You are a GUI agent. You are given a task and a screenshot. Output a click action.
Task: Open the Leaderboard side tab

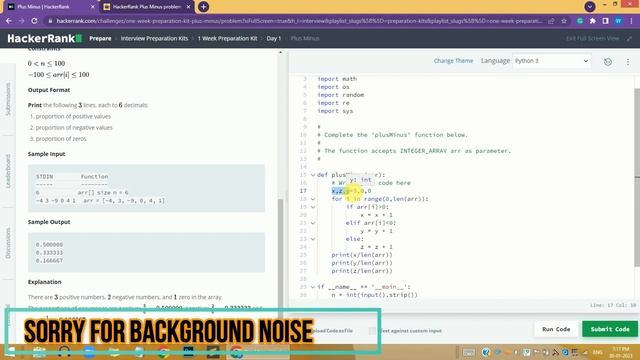click(x=8, y=171)
